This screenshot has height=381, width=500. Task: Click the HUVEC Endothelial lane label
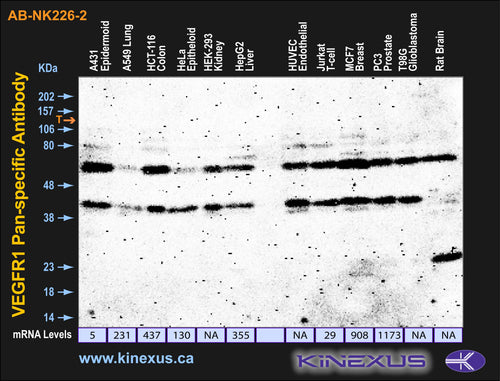coord(298,46)
